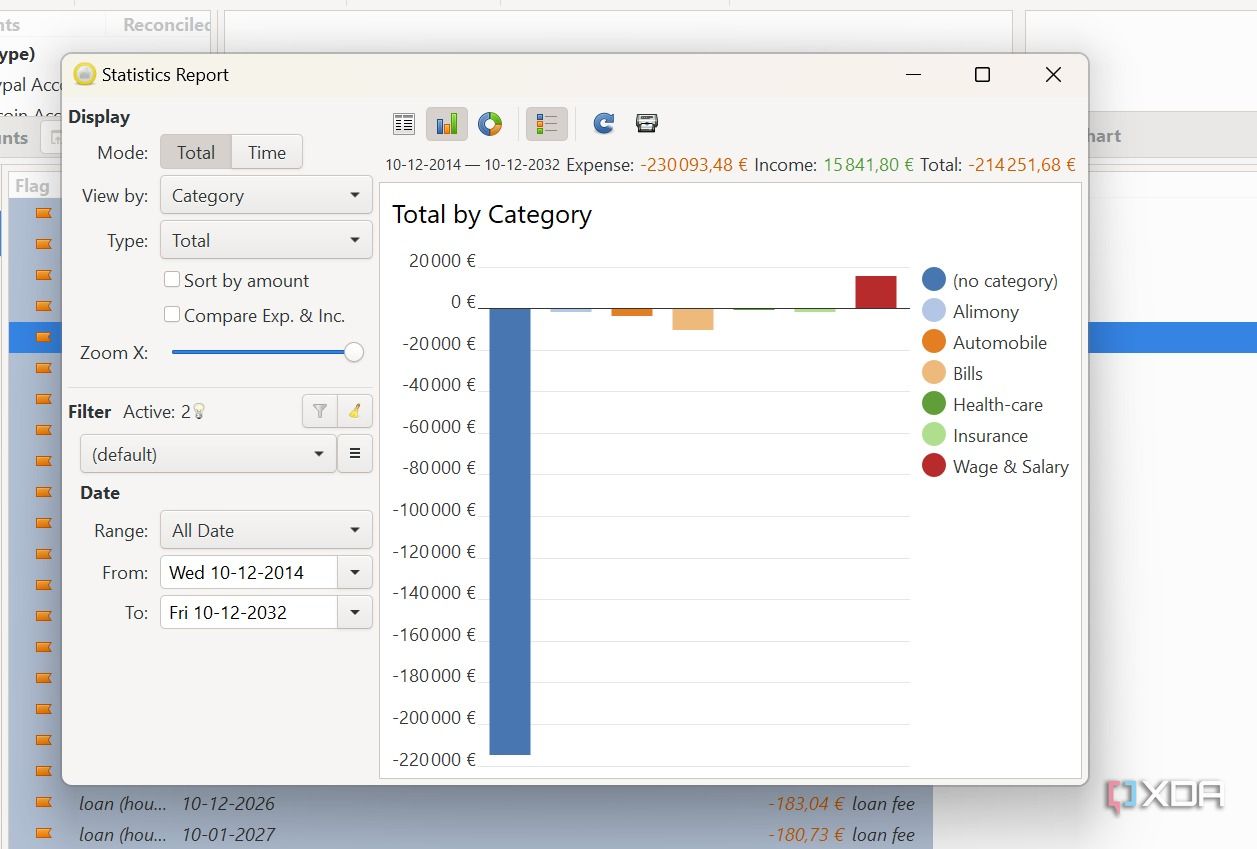Click the Wage & Salary legend color dot
The image size is (1257, 849).
[934, 466]
